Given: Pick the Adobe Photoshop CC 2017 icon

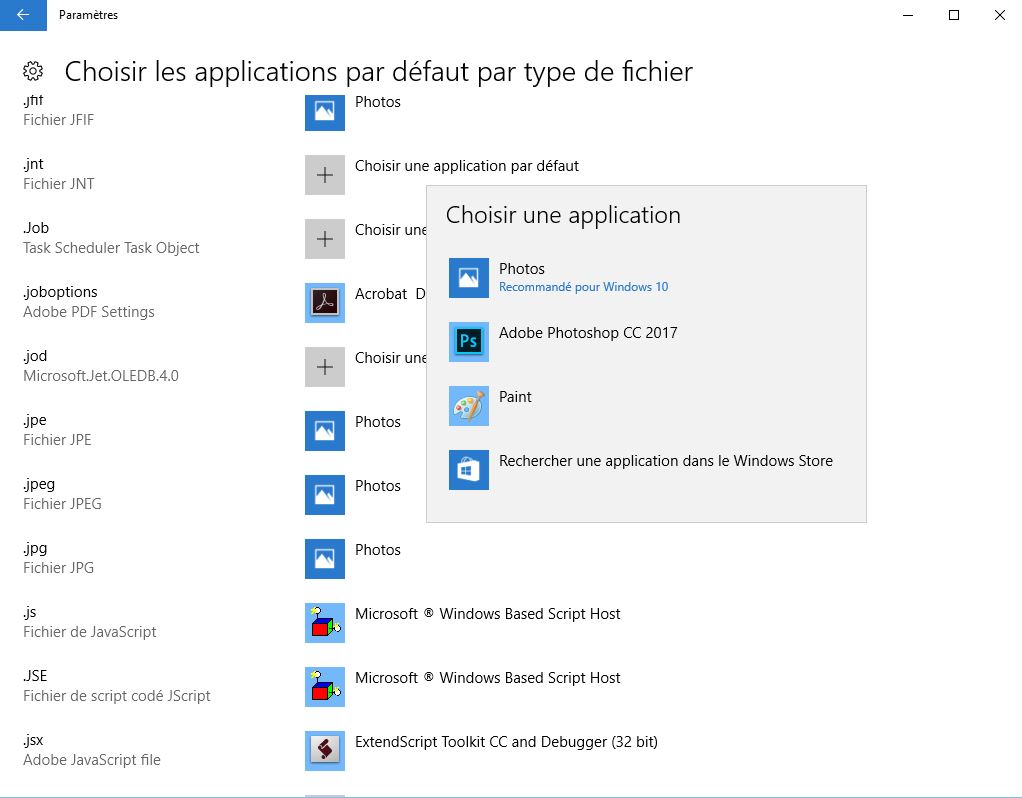Looking at the screenshot, I should click(469, 342).
